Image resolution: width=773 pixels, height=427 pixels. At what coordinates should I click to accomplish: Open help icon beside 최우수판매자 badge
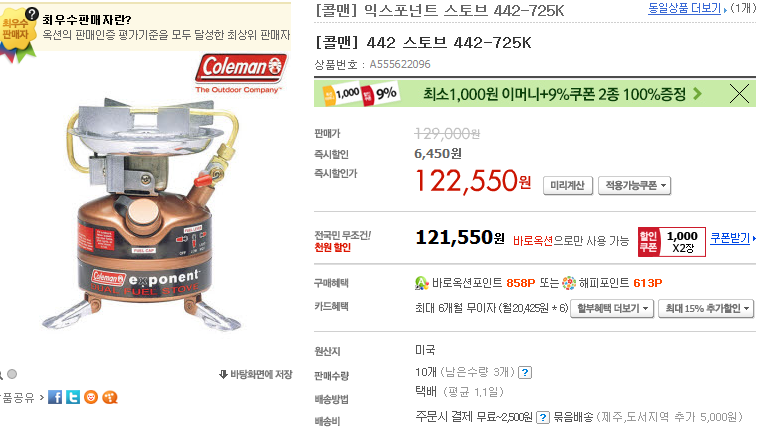point(32,14)
